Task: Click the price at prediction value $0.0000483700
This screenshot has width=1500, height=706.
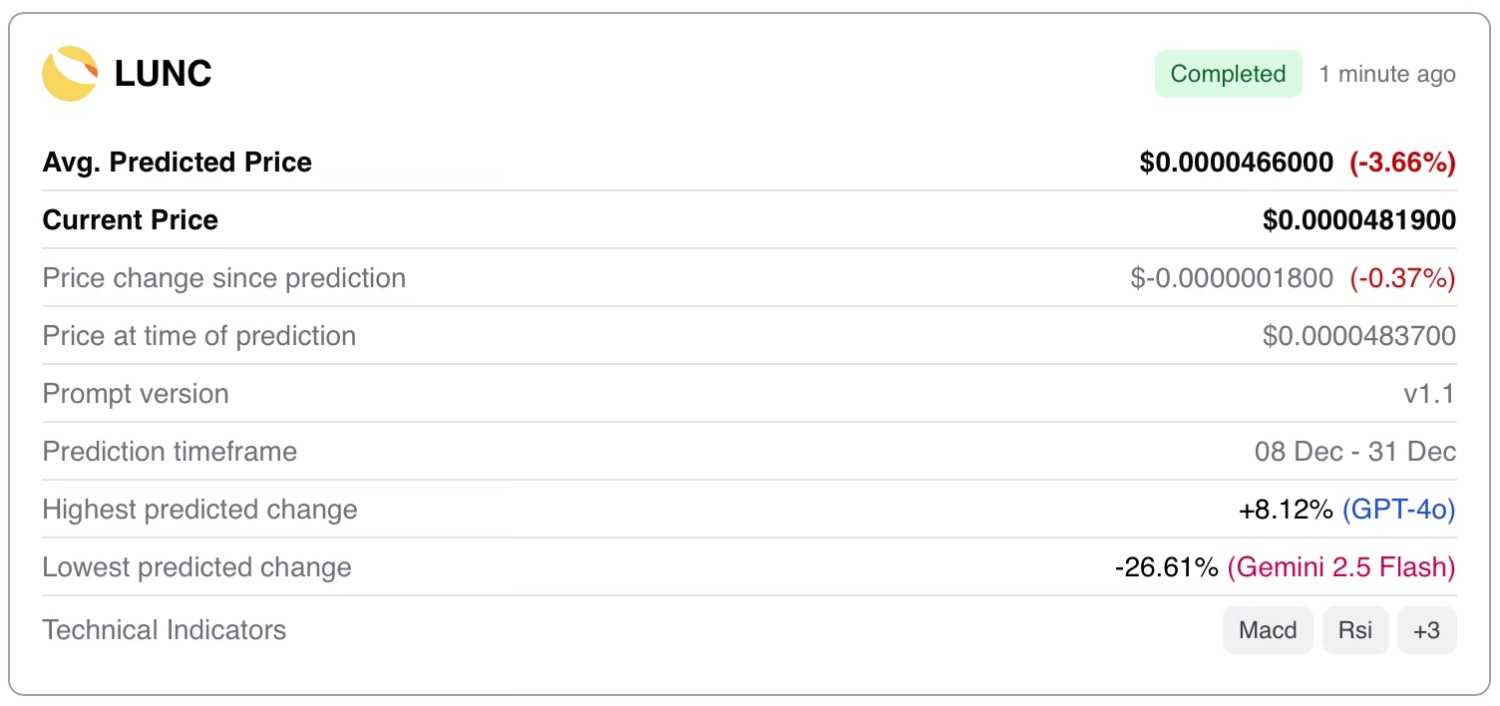Action: (x=1359, y=336)
